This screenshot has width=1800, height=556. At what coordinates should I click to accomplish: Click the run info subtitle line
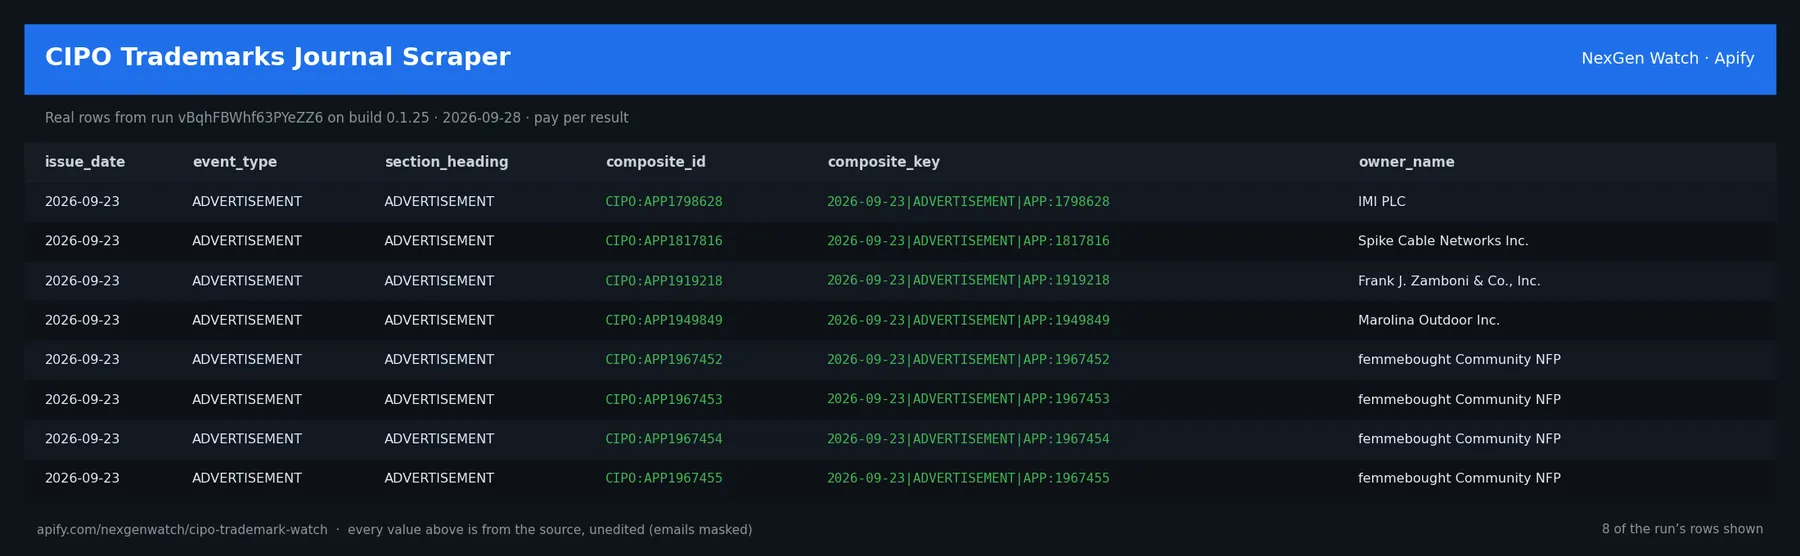336,118
